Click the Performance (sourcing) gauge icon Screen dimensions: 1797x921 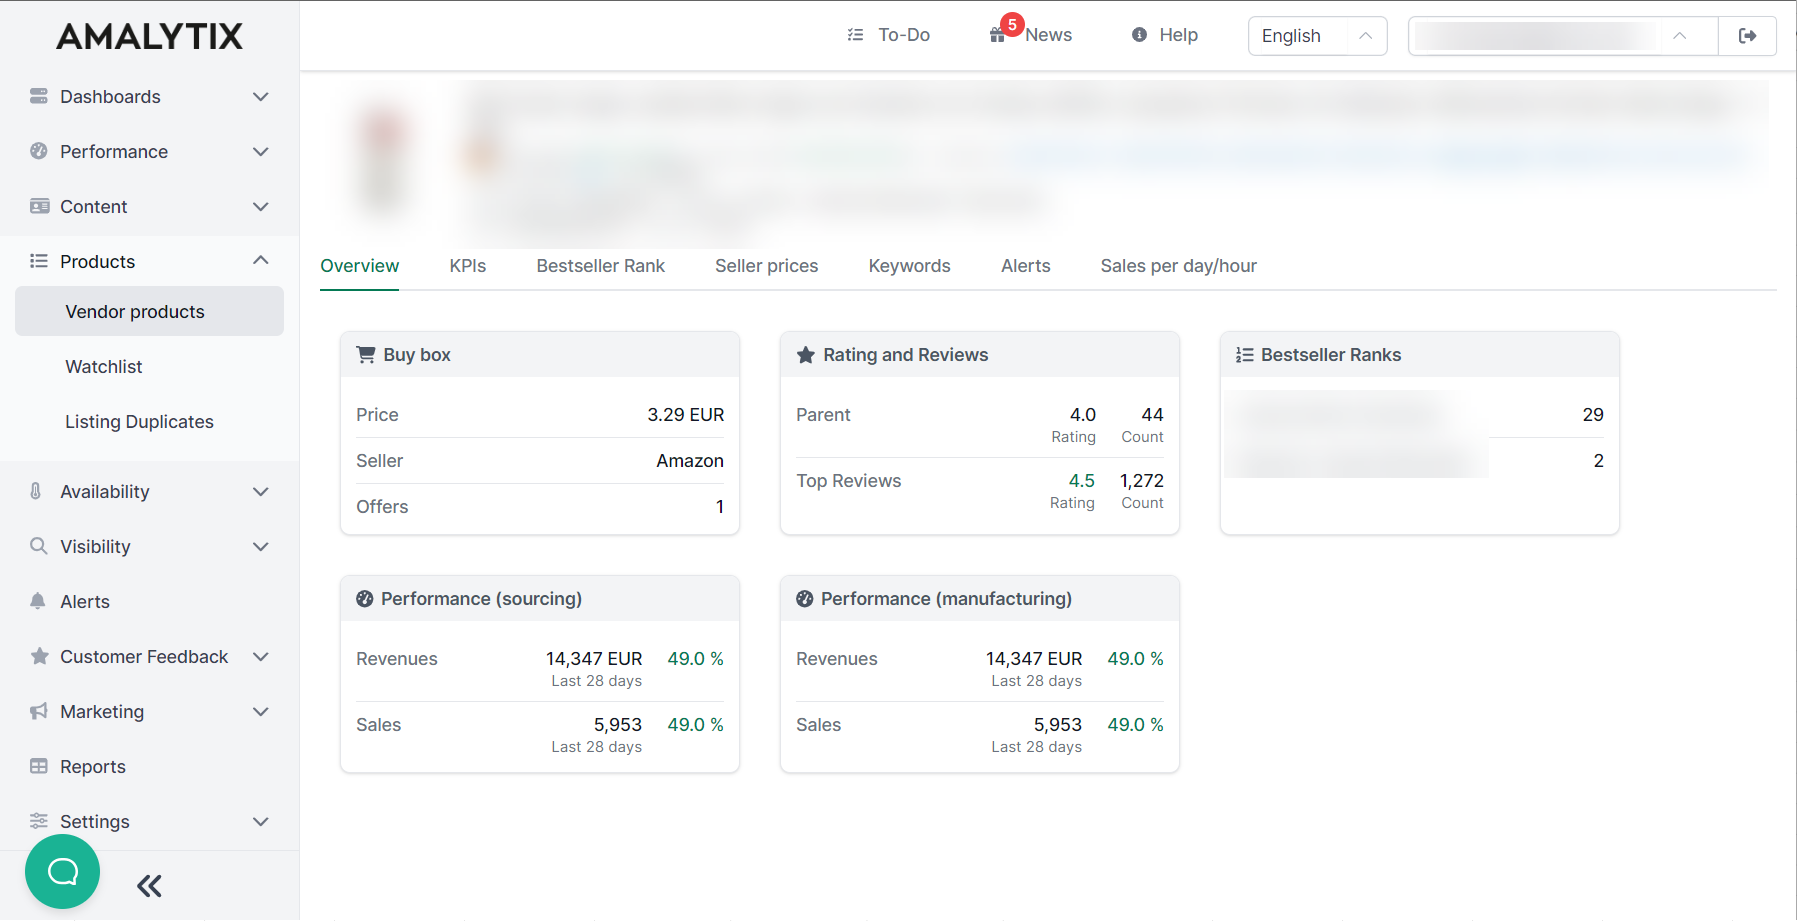click(x=365, y=599)
